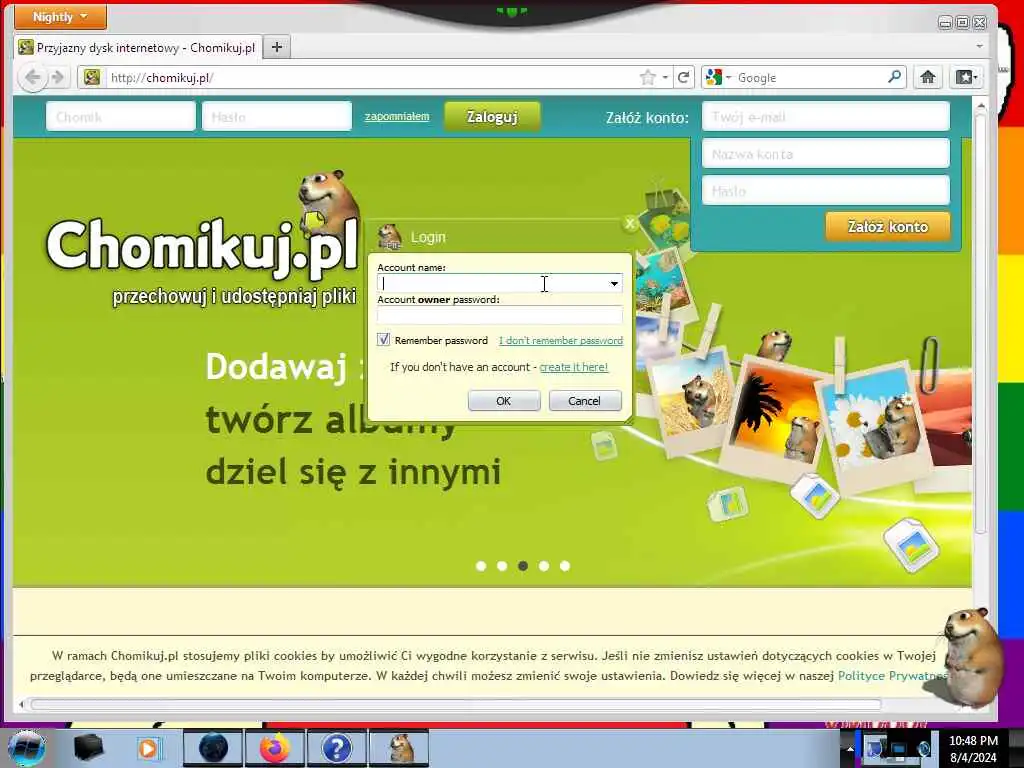
Task: Open the black box taskbar icon
Action: [88, 748]
